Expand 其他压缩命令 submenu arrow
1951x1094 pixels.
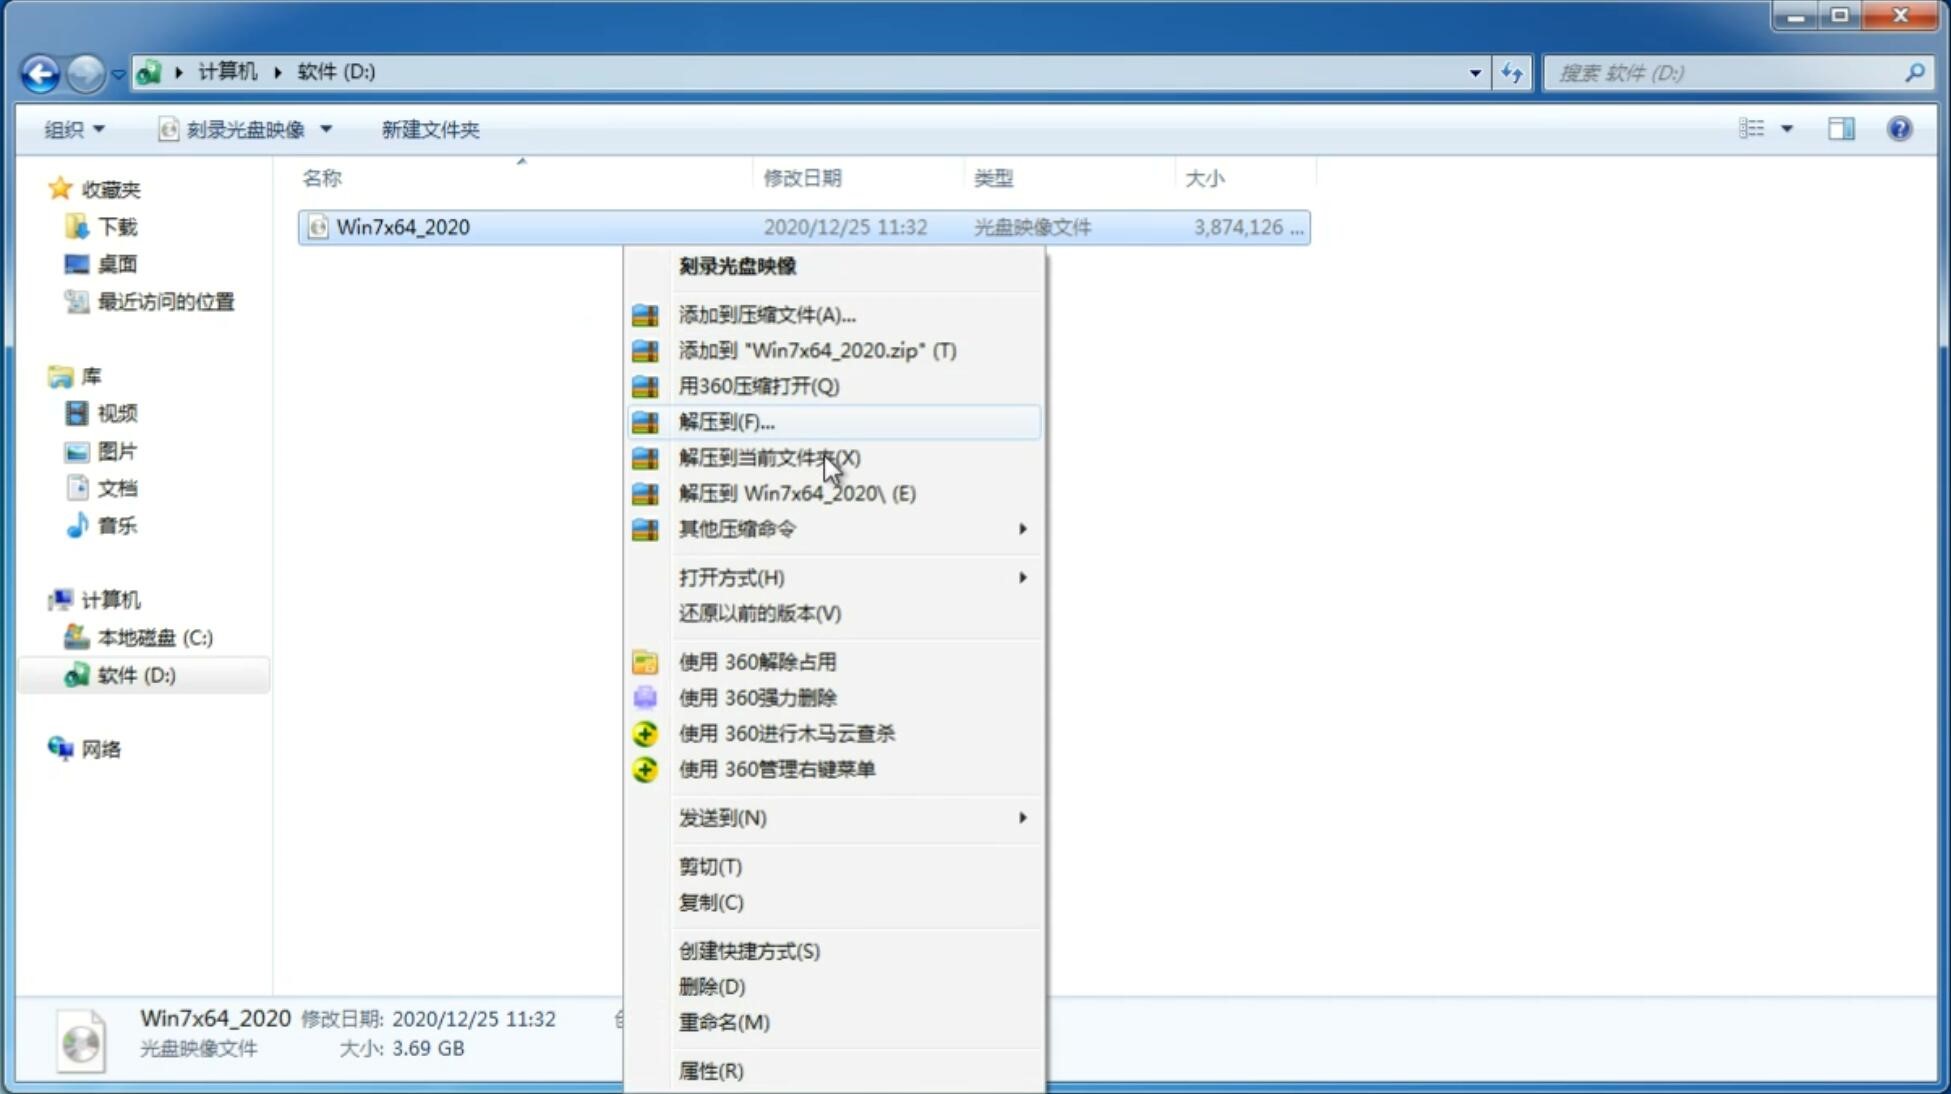tap(1022, 528)
